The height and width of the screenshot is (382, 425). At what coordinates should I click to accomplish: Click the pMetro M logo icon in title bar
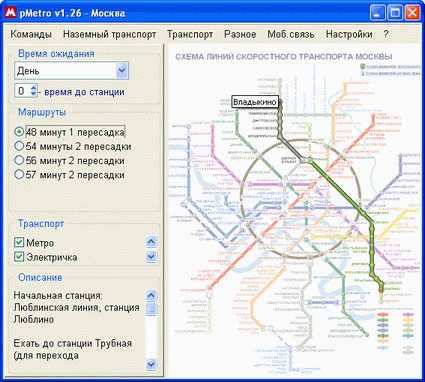pyautogui.click(x=10, y=13)
